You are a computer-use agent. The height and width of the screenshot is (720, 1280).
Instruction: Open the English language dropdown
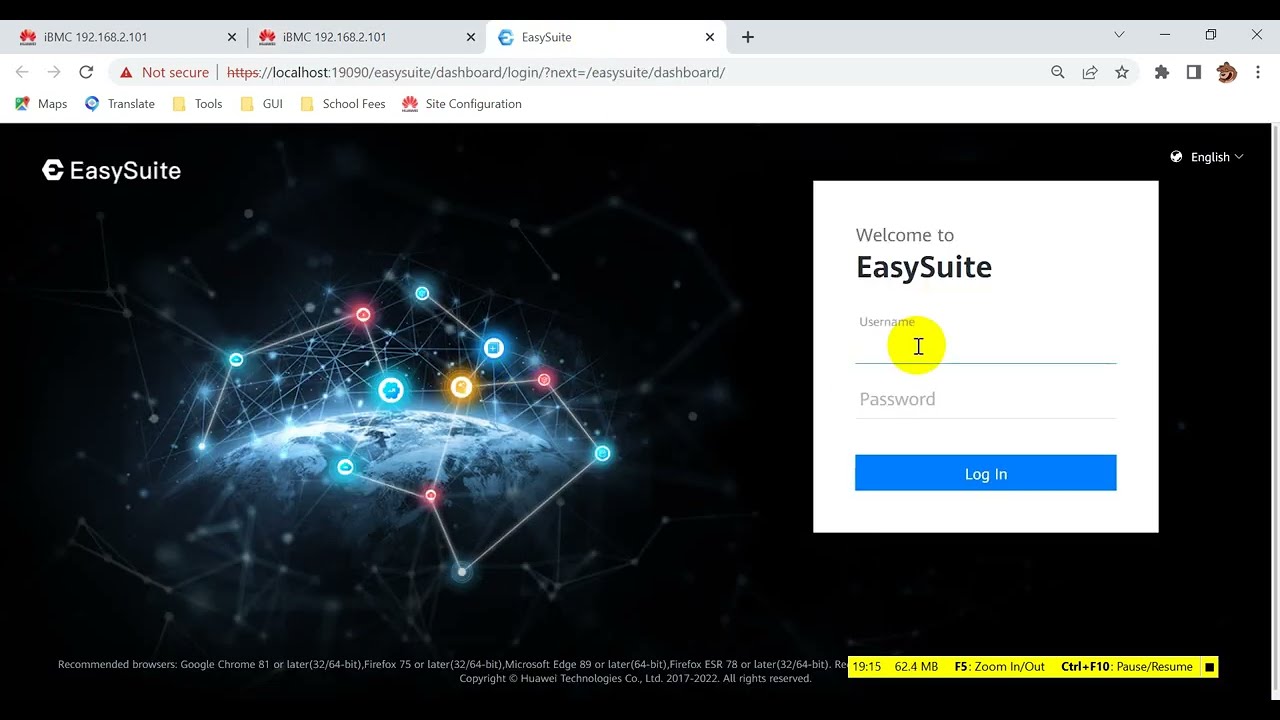click(x=1207, y=157)
